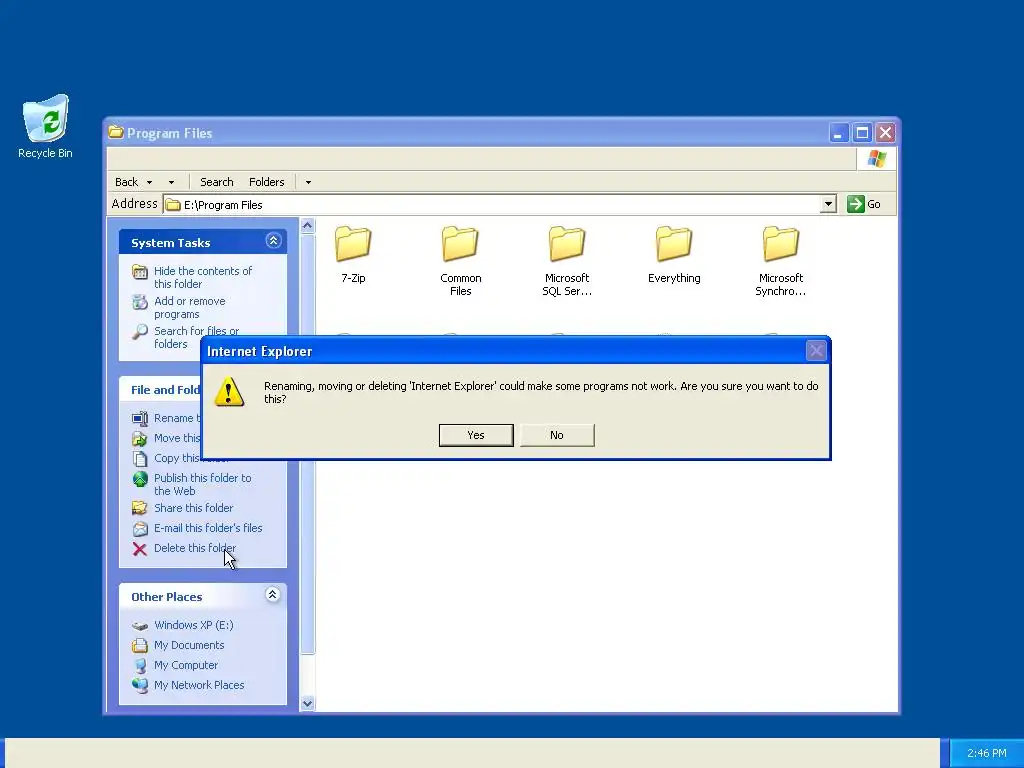
Task: Click the Windows XP (E:) drive icon
Action: [140, 626]
